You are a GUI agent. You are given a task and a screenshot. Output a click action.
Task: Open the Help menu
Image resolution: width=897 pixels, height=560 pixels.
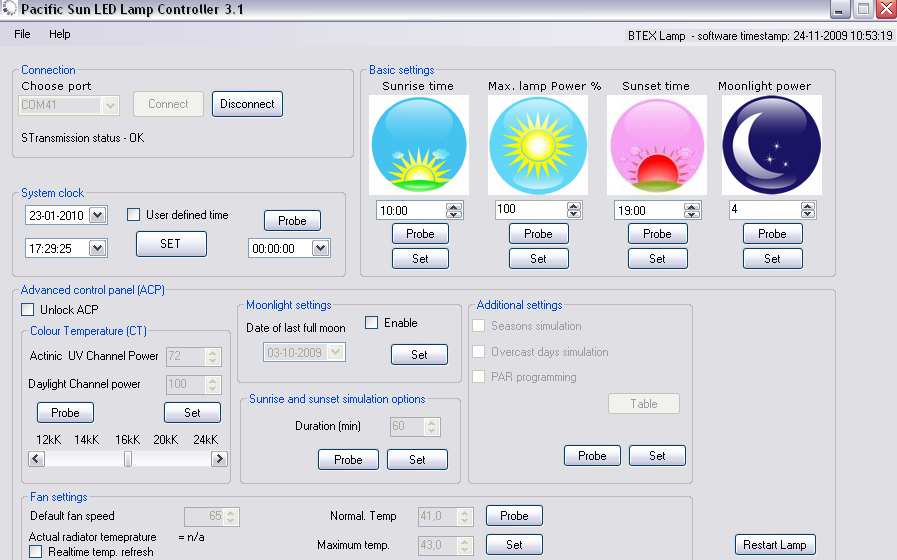click(x=60, y=34)
